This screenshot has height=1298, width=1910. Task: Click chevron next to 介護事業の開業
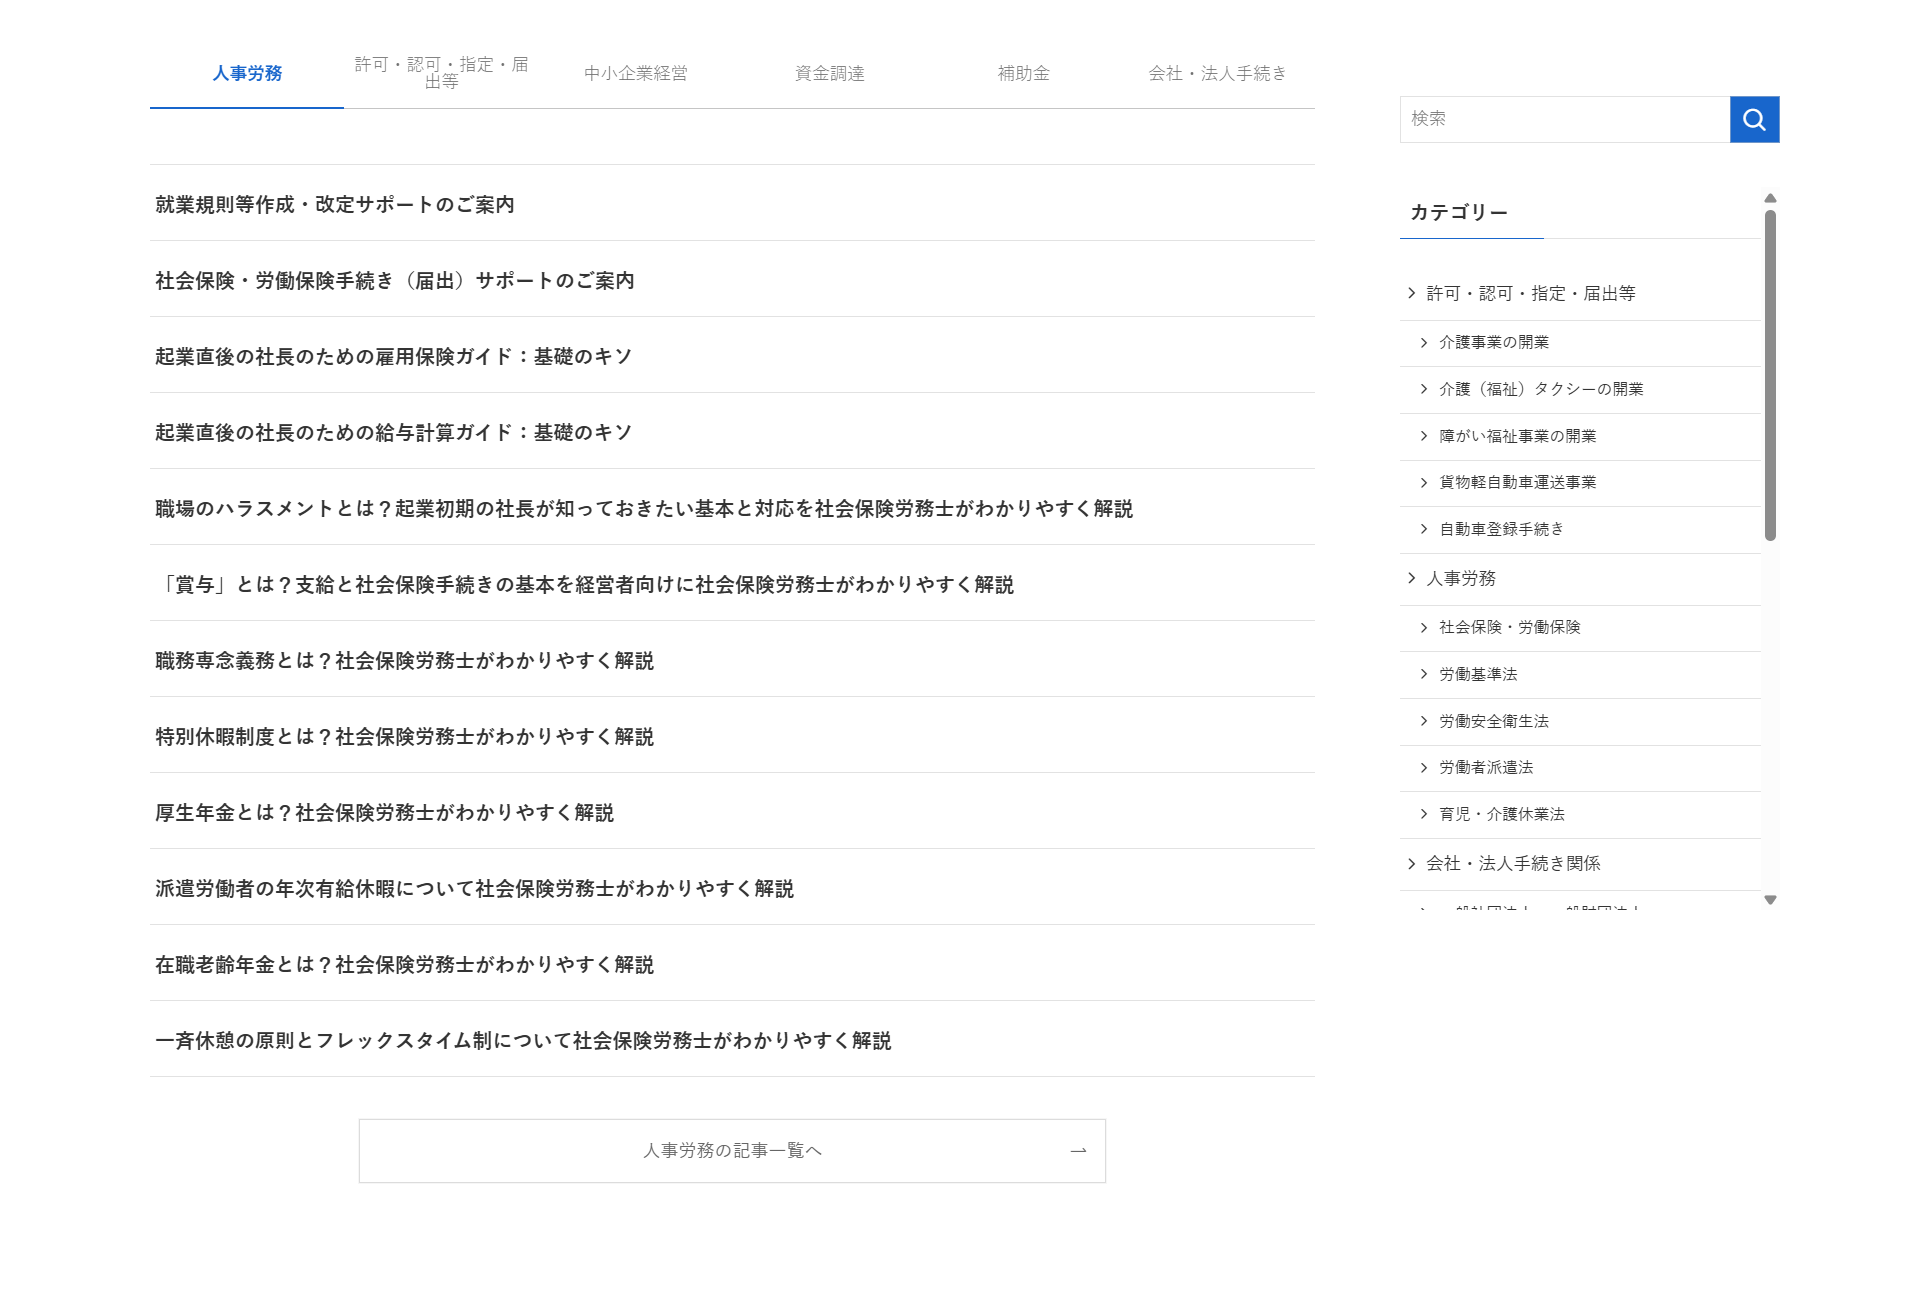[1424, 343]
